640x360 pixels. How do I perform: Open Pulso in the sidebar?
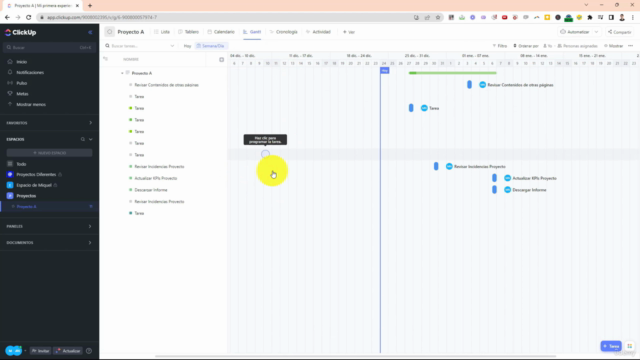point(22,83)
